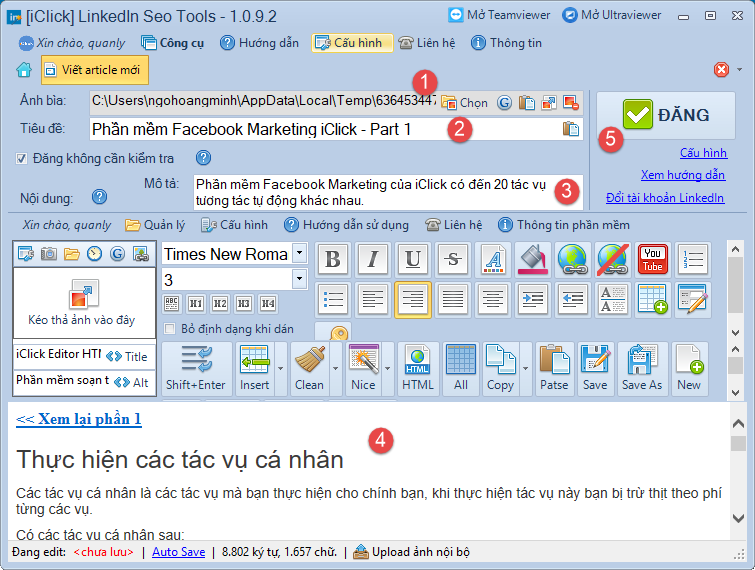
Task: Click Mở Teamviewer in the title bar
Action: 499,15
